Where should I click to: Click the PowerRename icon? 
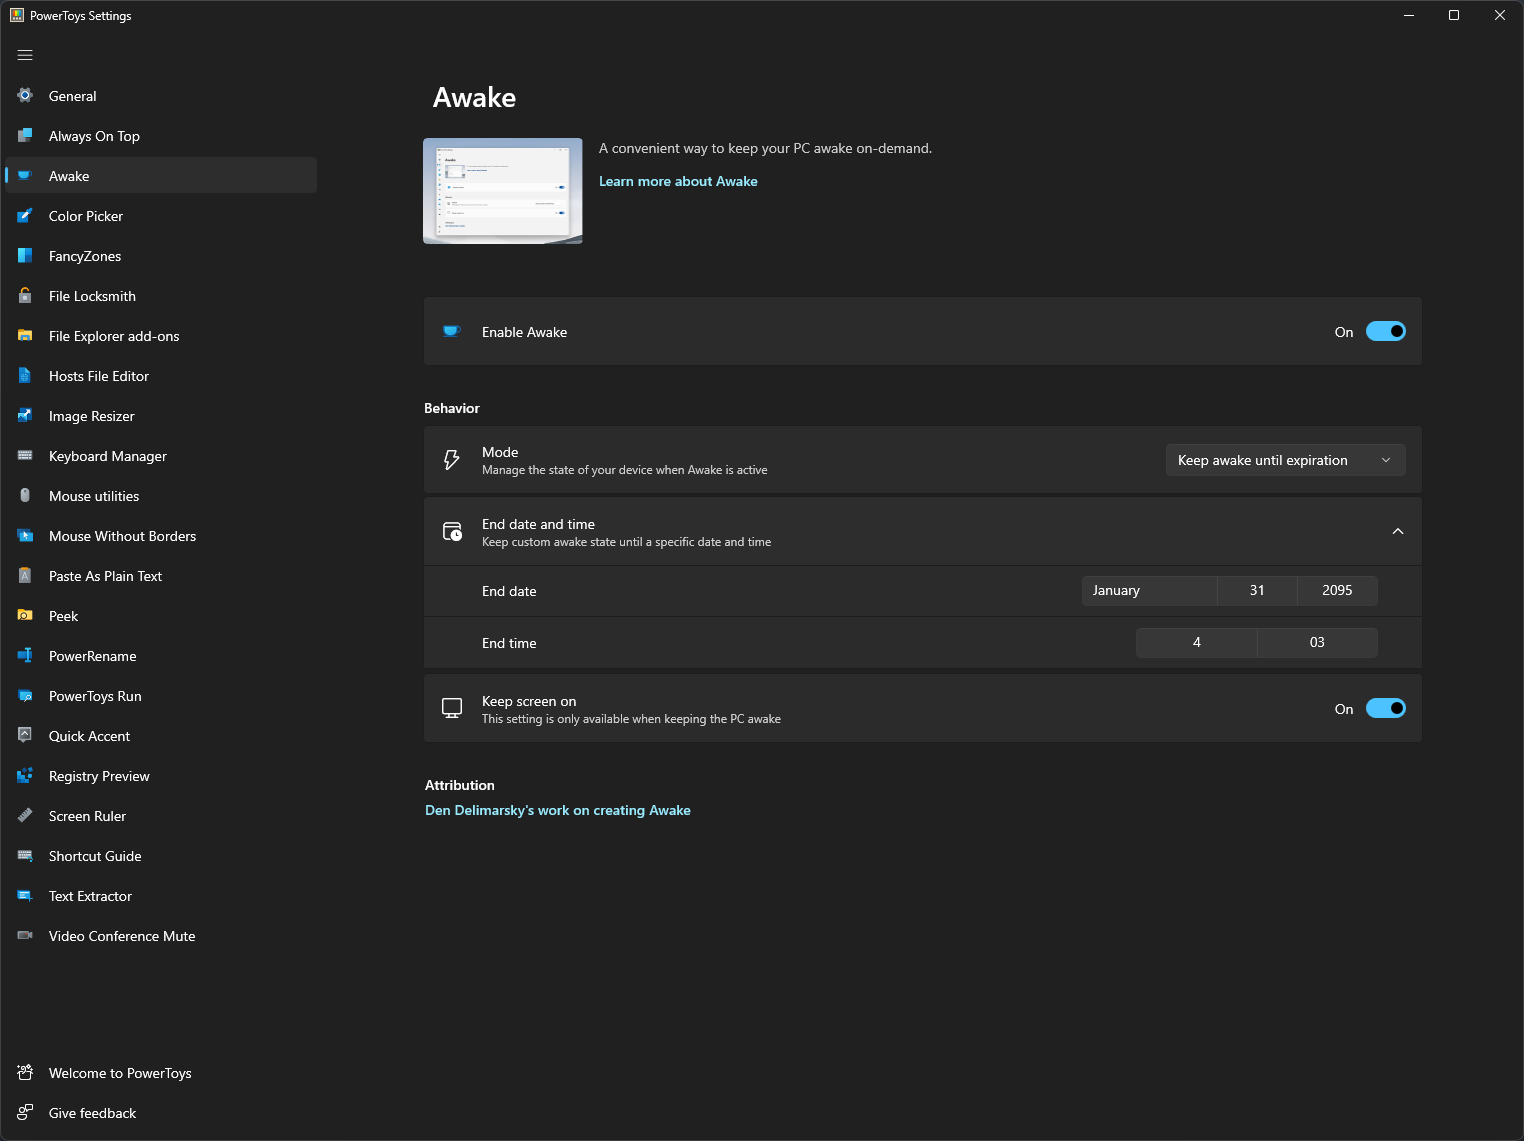pyautogui.click(x=25, y=655)
